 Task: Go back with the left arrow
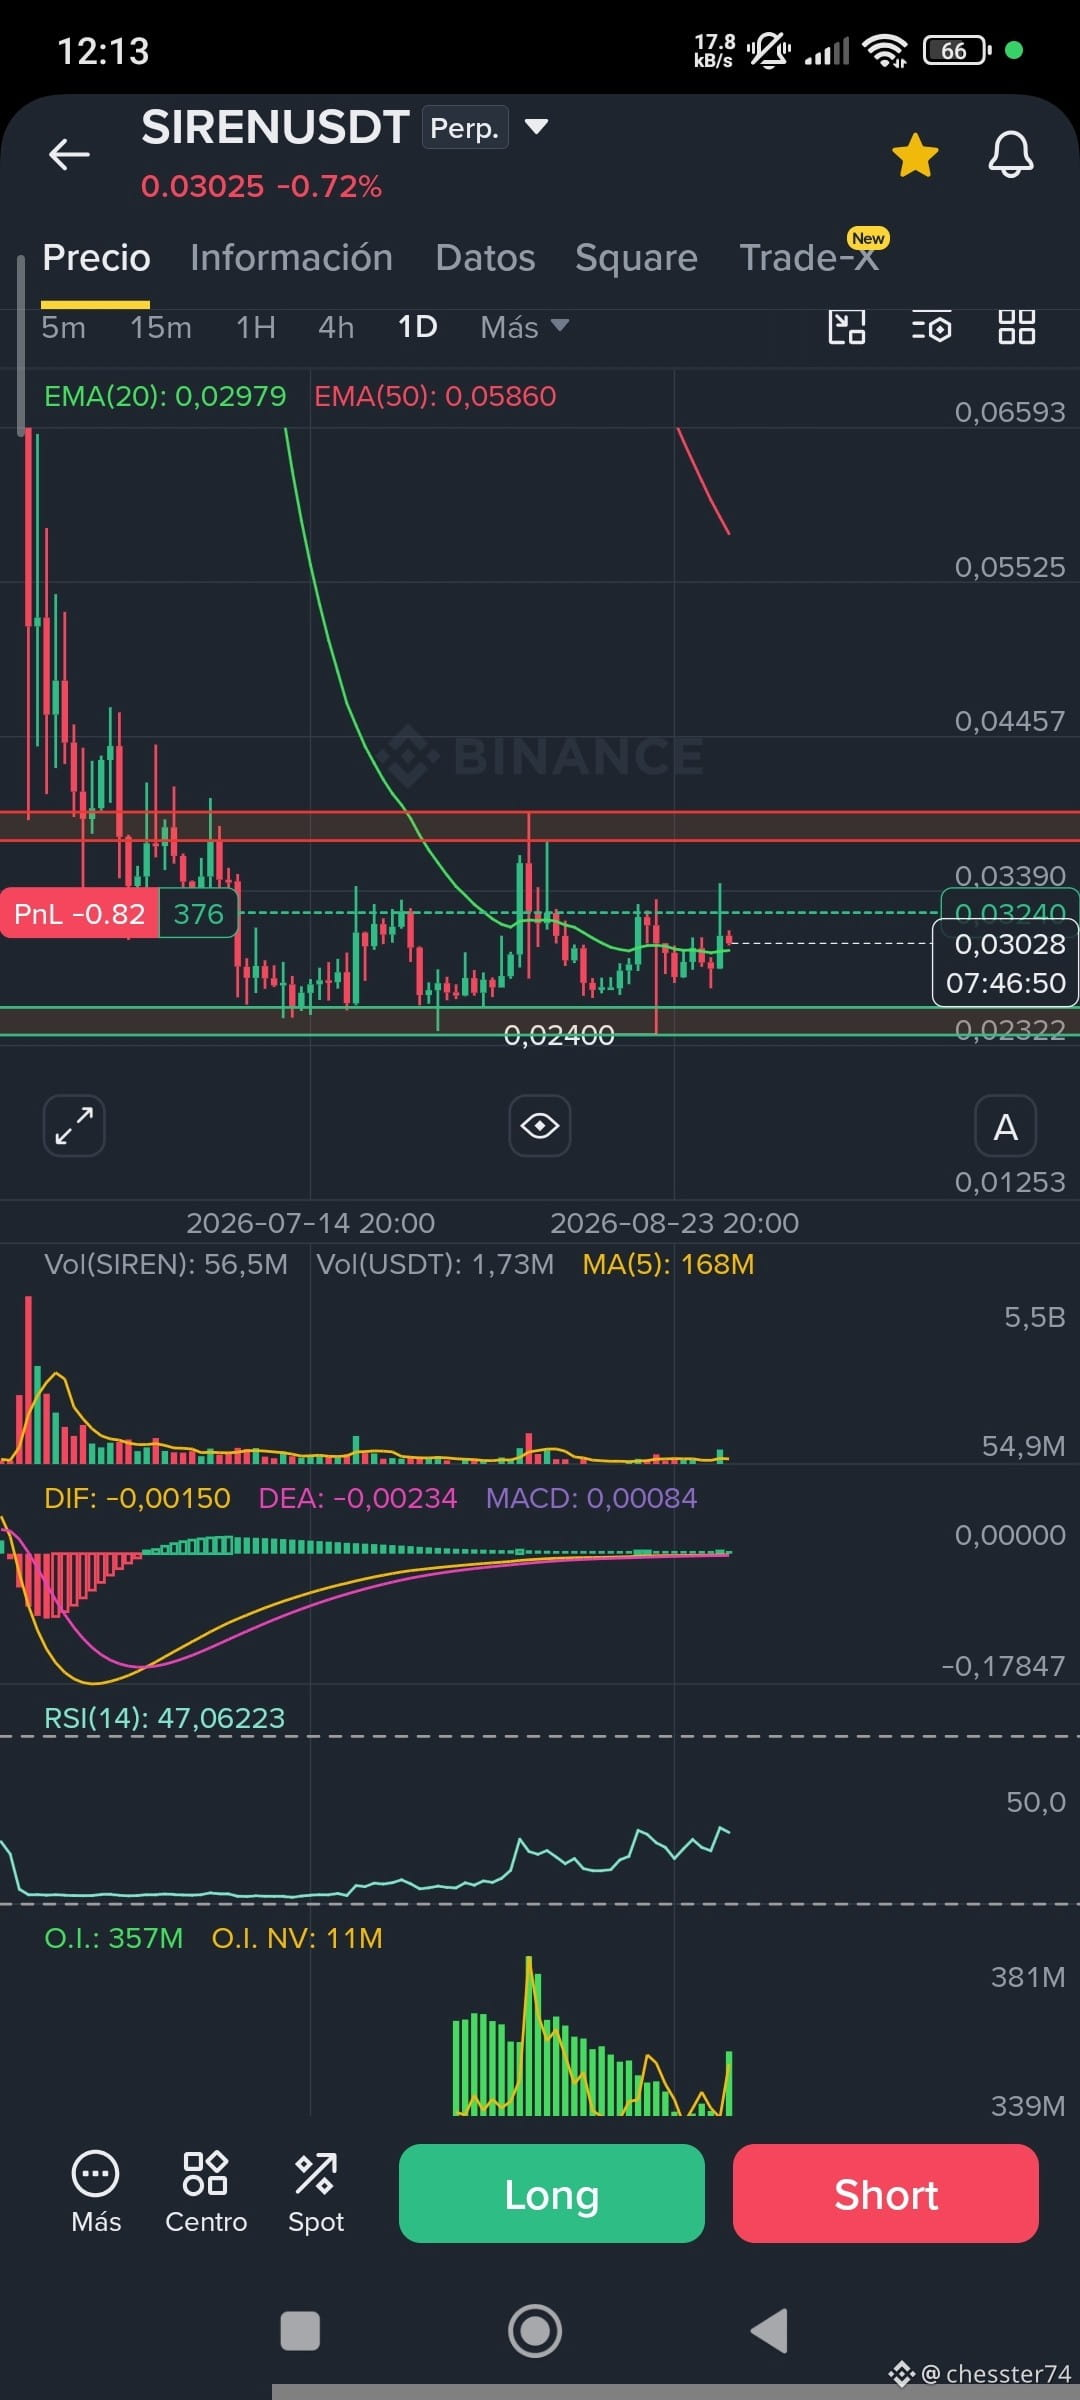[x=69, y=154]
